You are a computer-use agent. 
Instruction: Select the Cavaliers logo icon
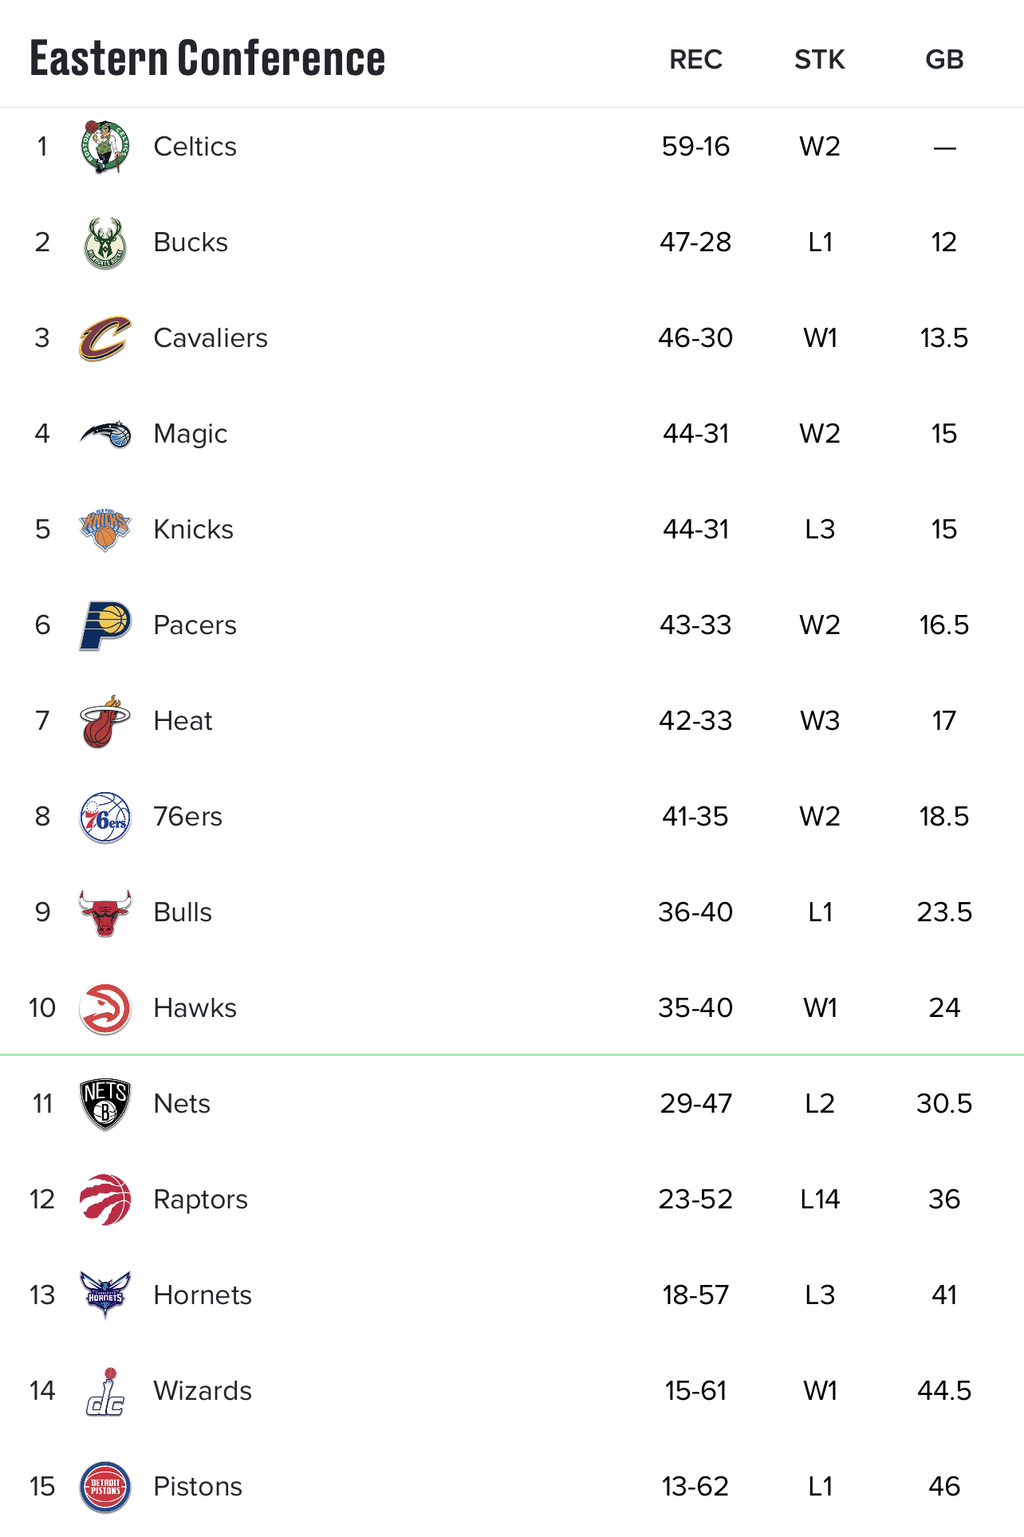click(105, 338)
